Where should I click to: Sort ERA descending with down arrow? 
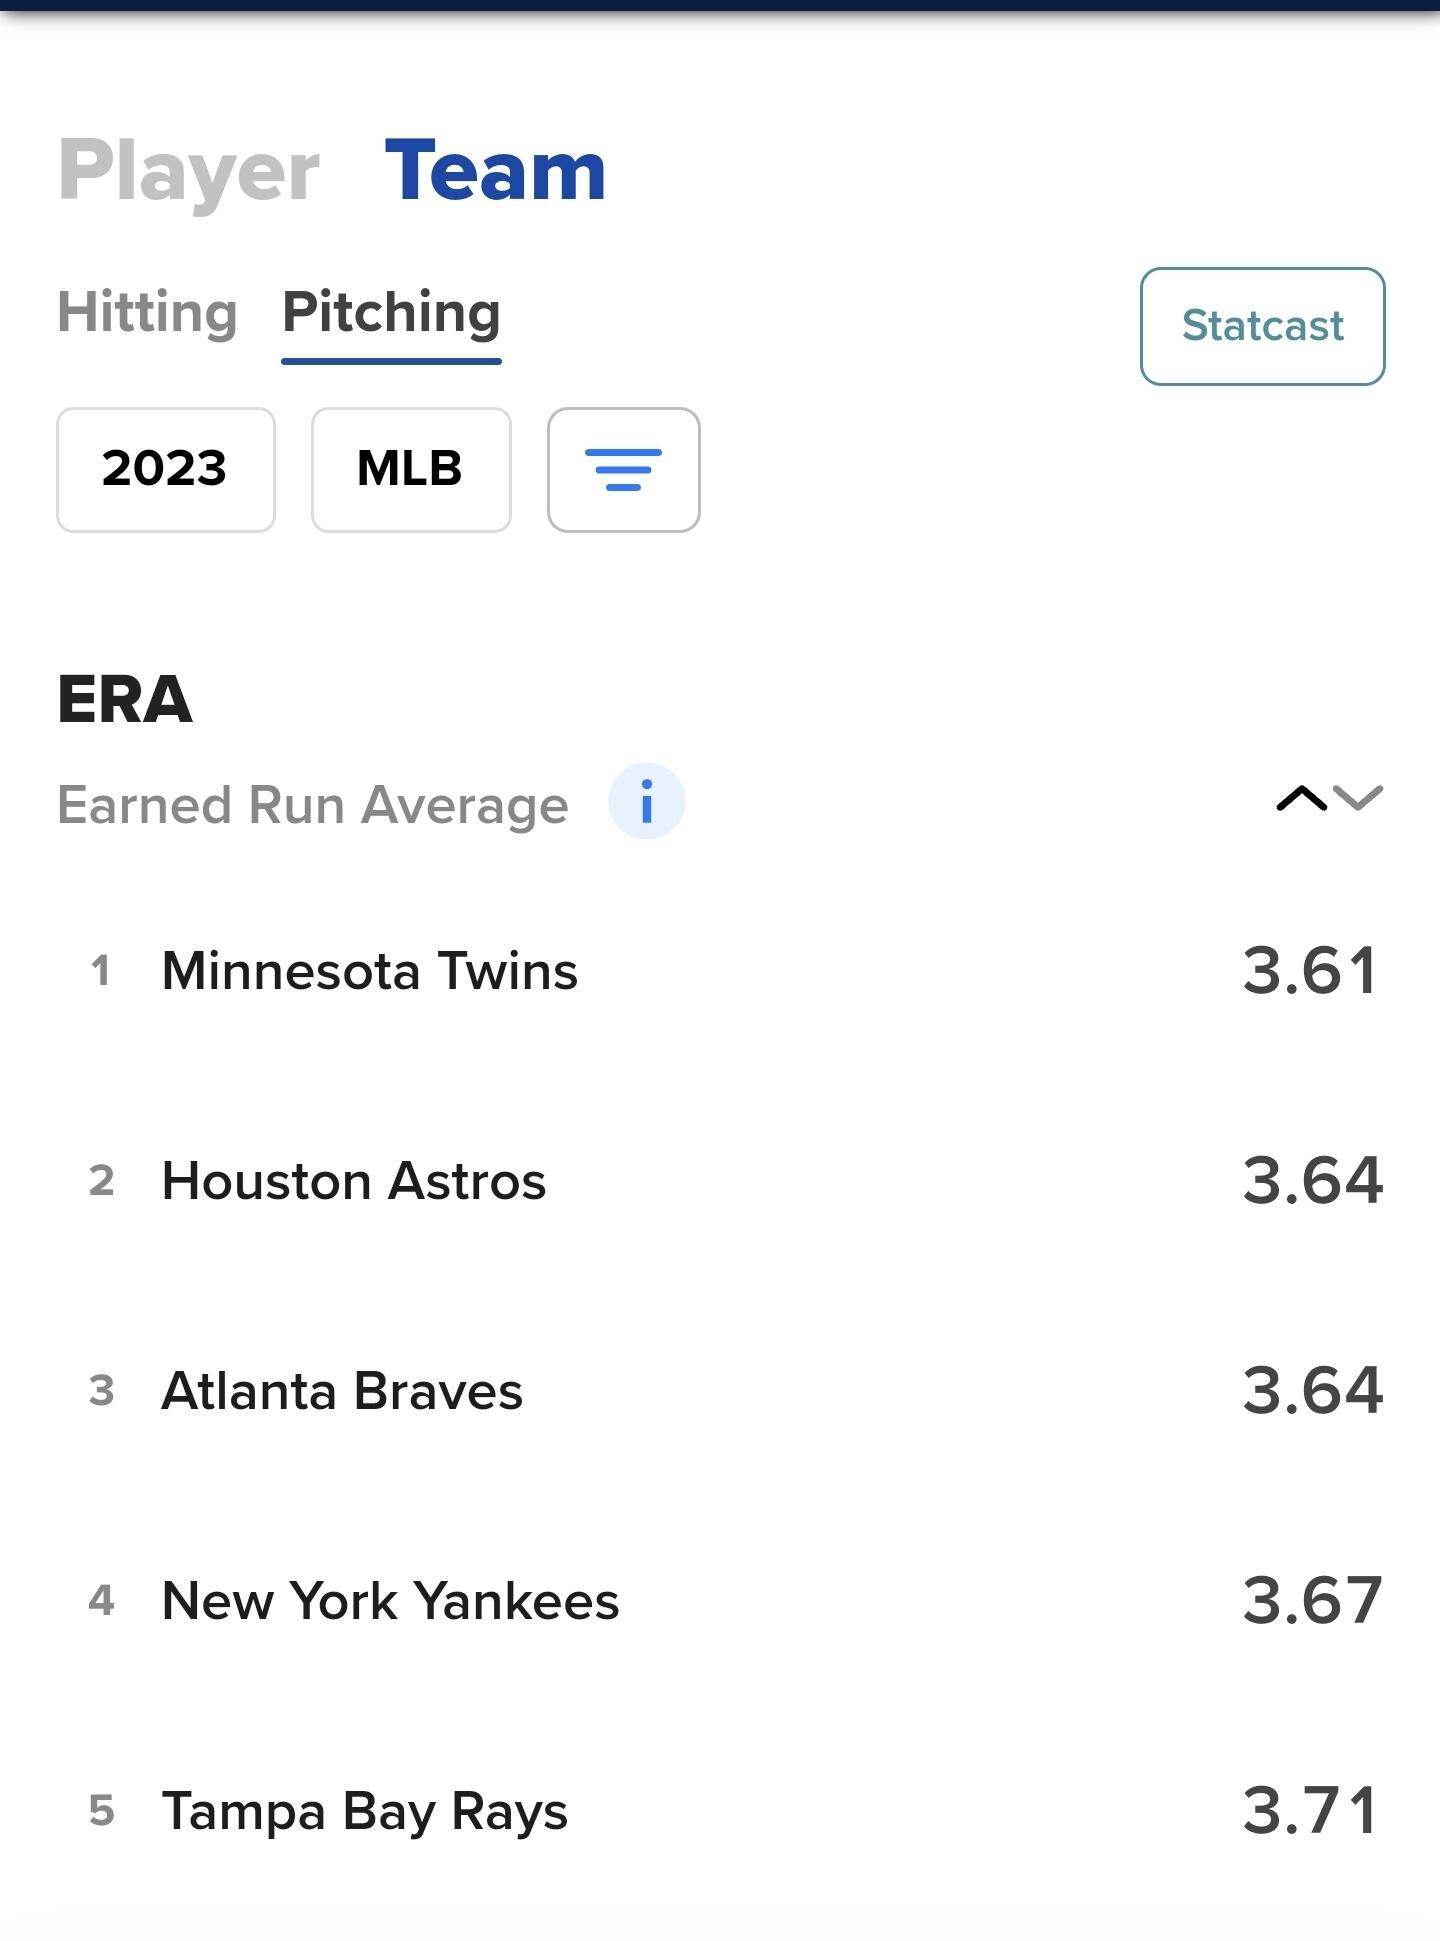[x=1358, y=798]
